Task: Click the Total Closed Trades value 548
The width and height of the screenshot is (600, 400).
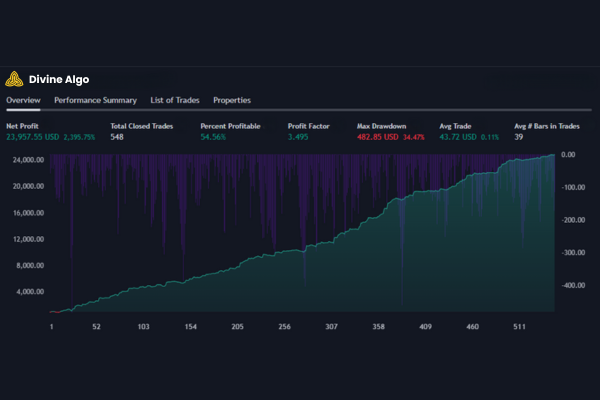Action: [117, 136]
